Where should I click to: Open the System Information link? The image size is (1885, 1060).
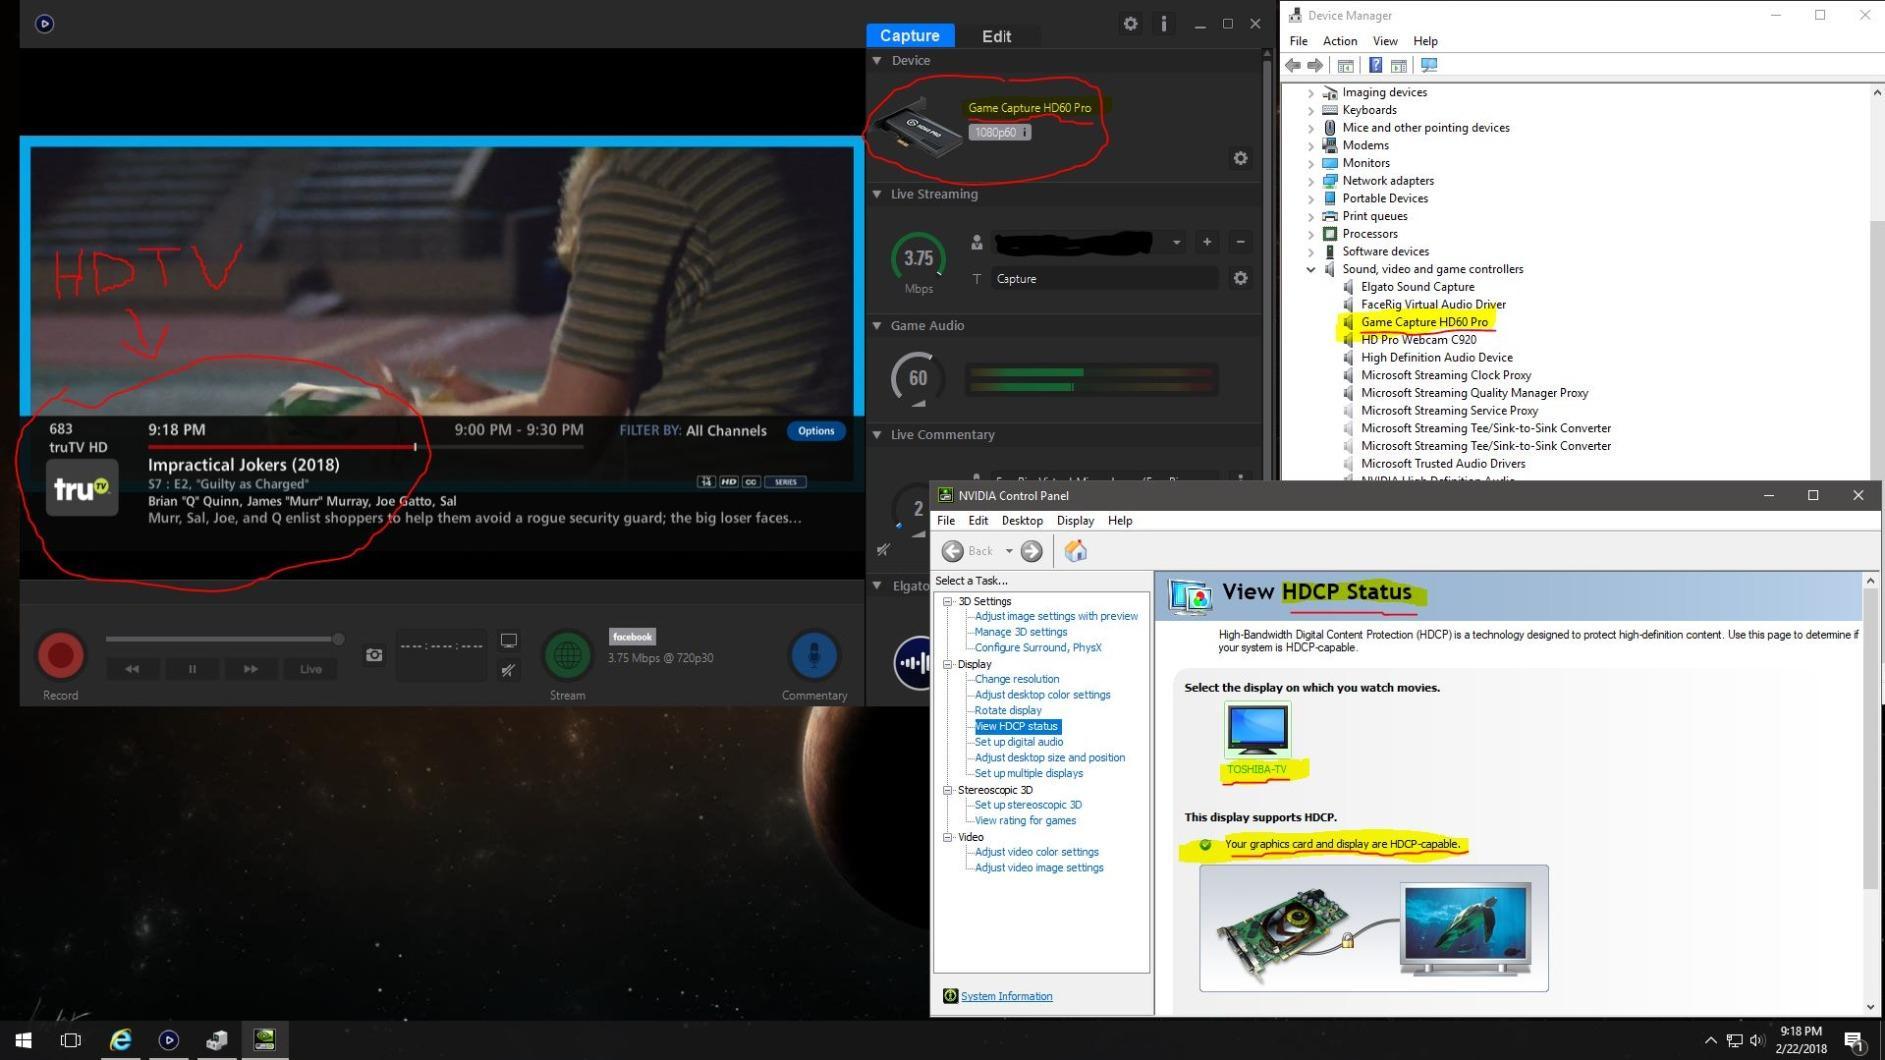point(1006,996)
